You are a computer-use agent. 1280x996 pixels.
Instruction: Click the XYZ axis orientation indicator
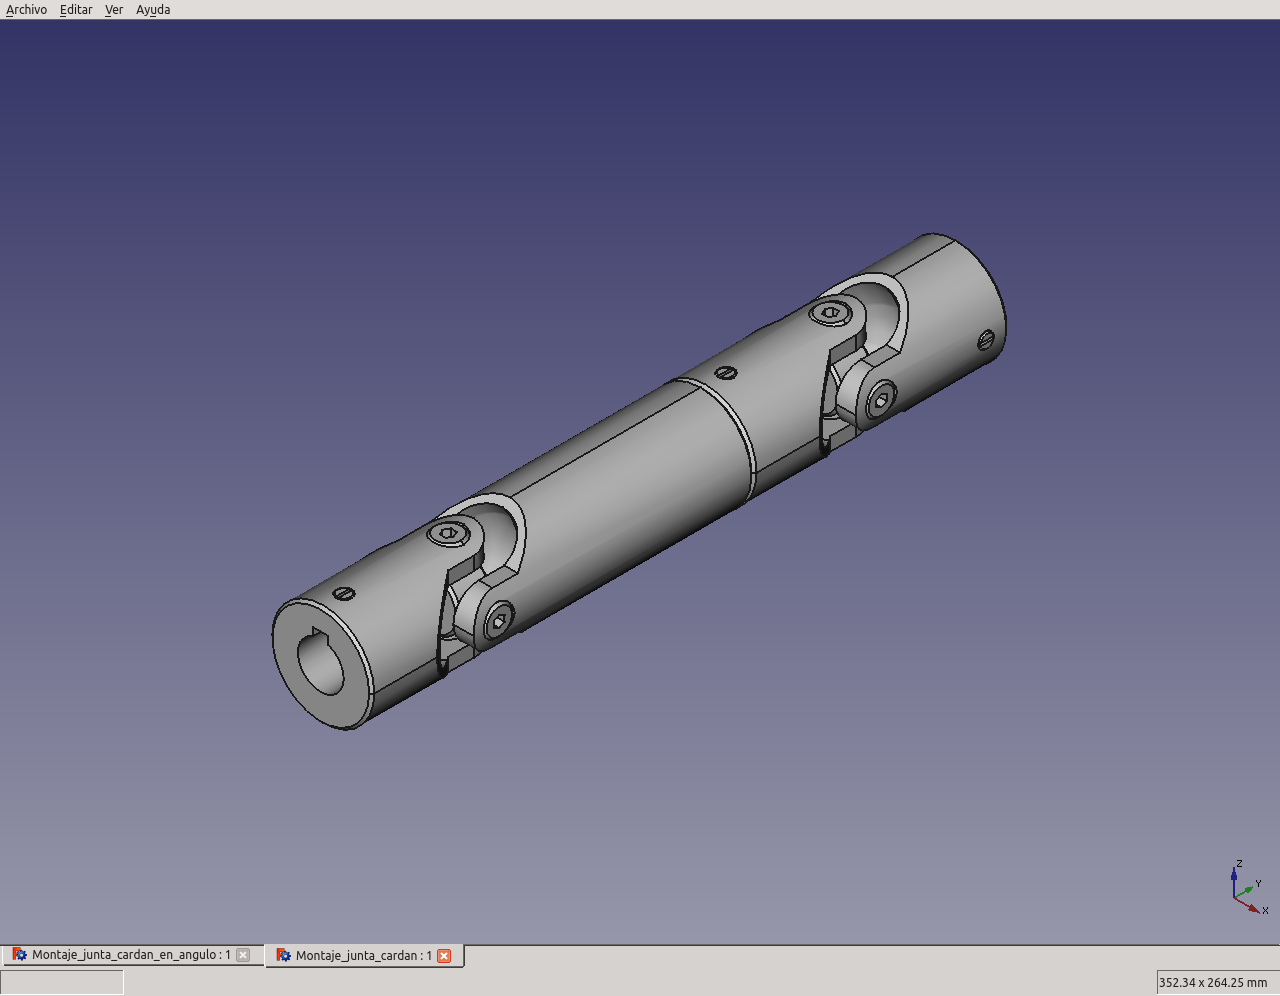1249,888
